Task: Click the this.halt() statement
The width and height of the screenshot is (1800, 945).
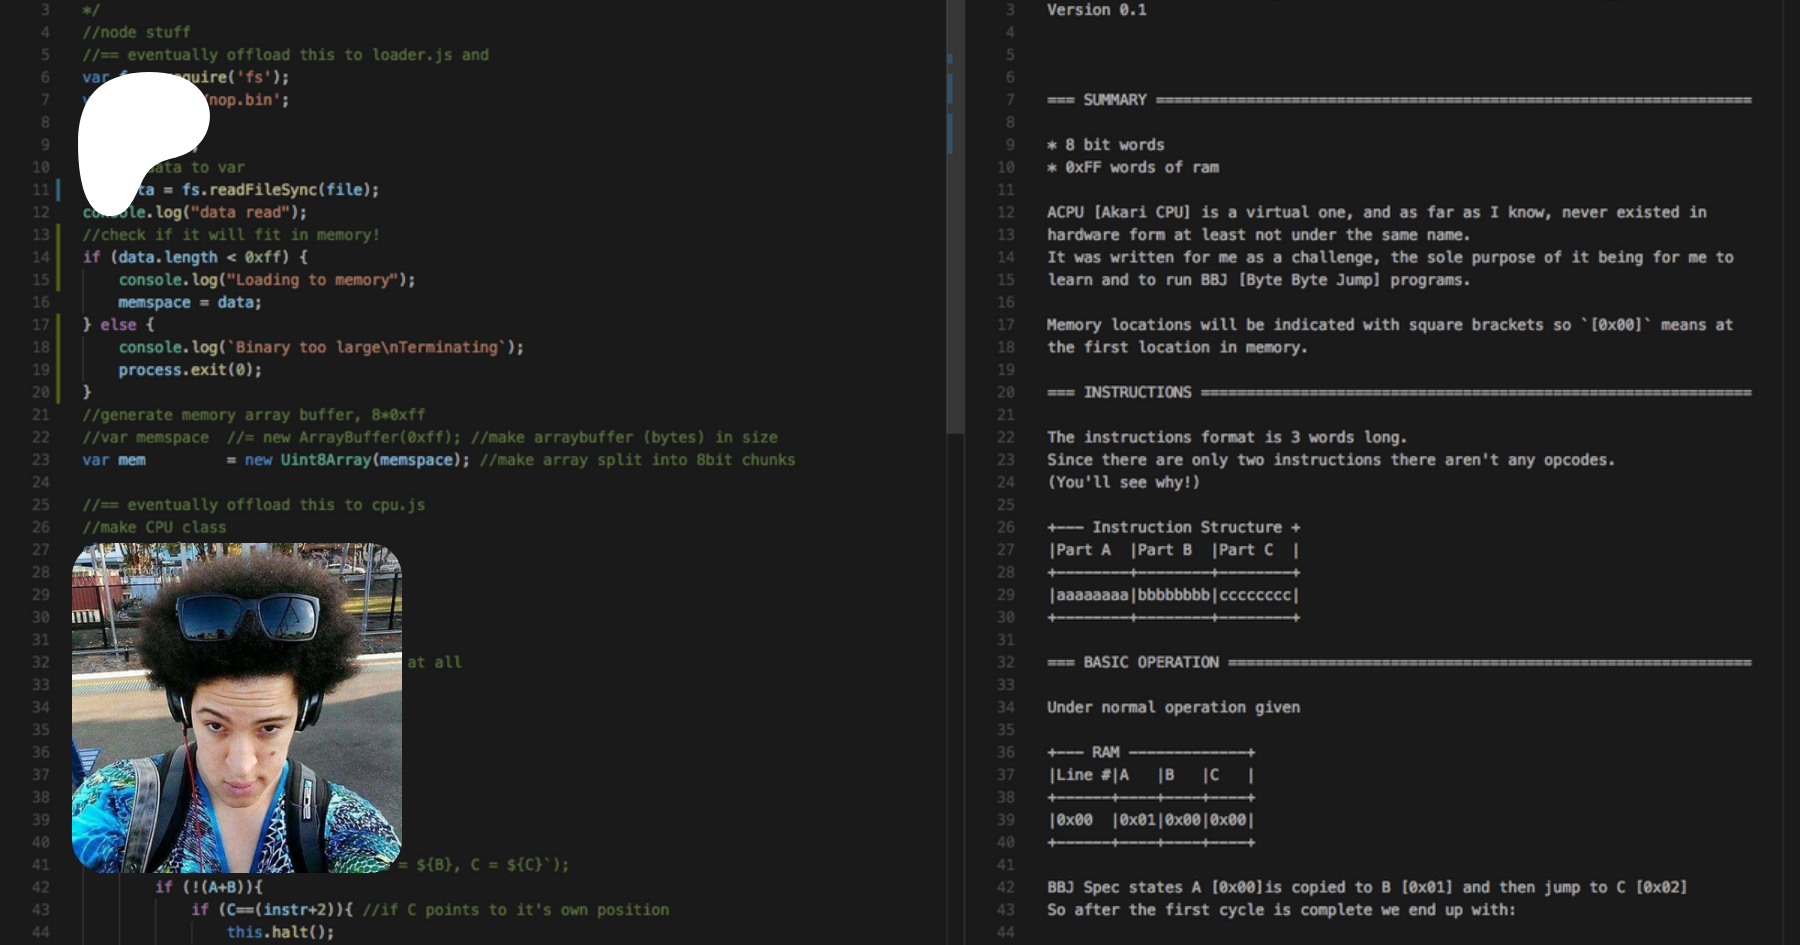Action: 279,932
